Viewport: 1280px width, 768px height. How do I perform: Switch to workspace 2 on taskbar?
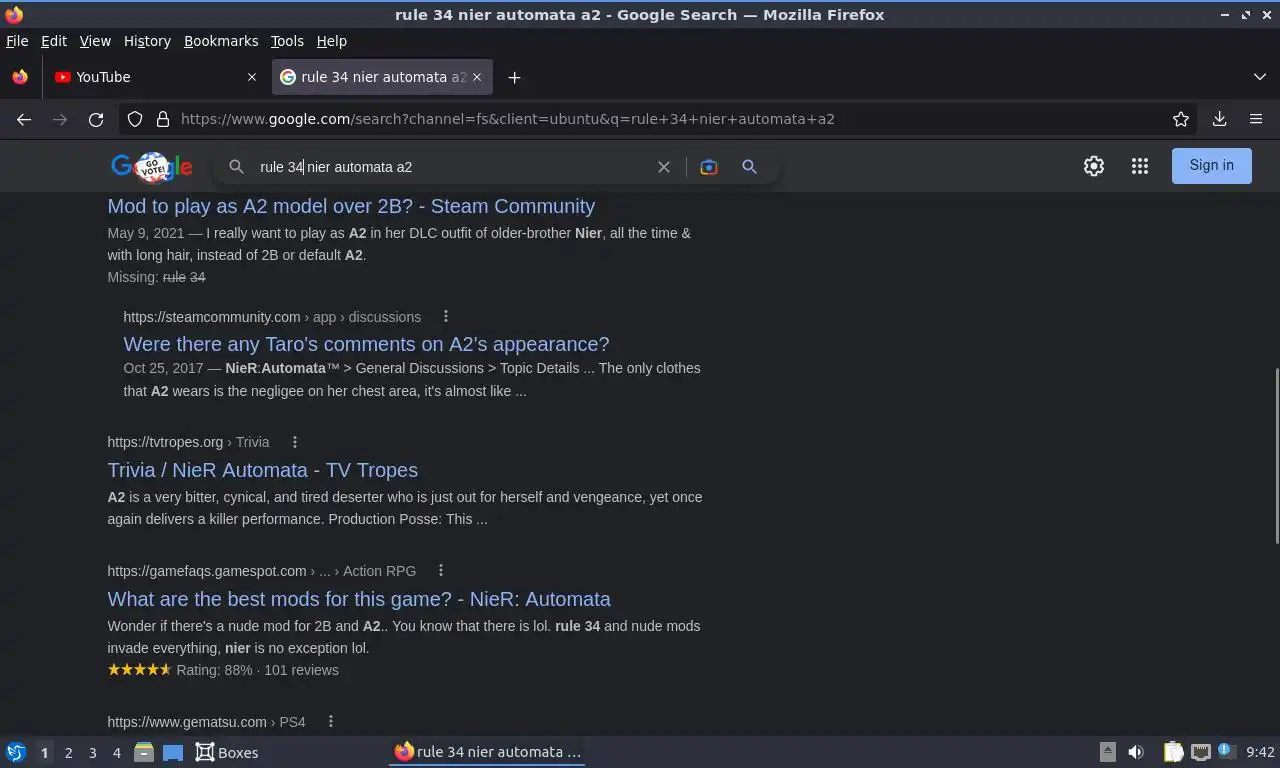[69, 752]
